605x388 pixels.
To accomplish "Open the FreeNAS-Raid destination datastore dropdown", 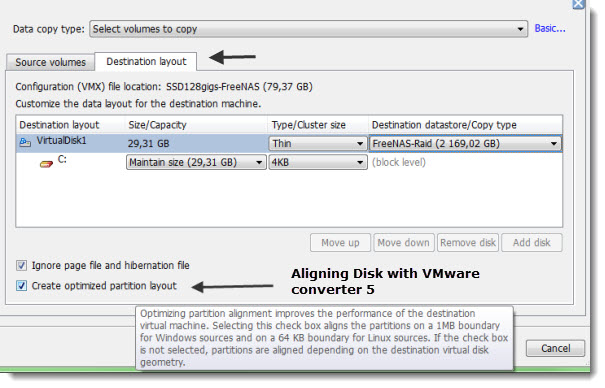I will (465, 143).
